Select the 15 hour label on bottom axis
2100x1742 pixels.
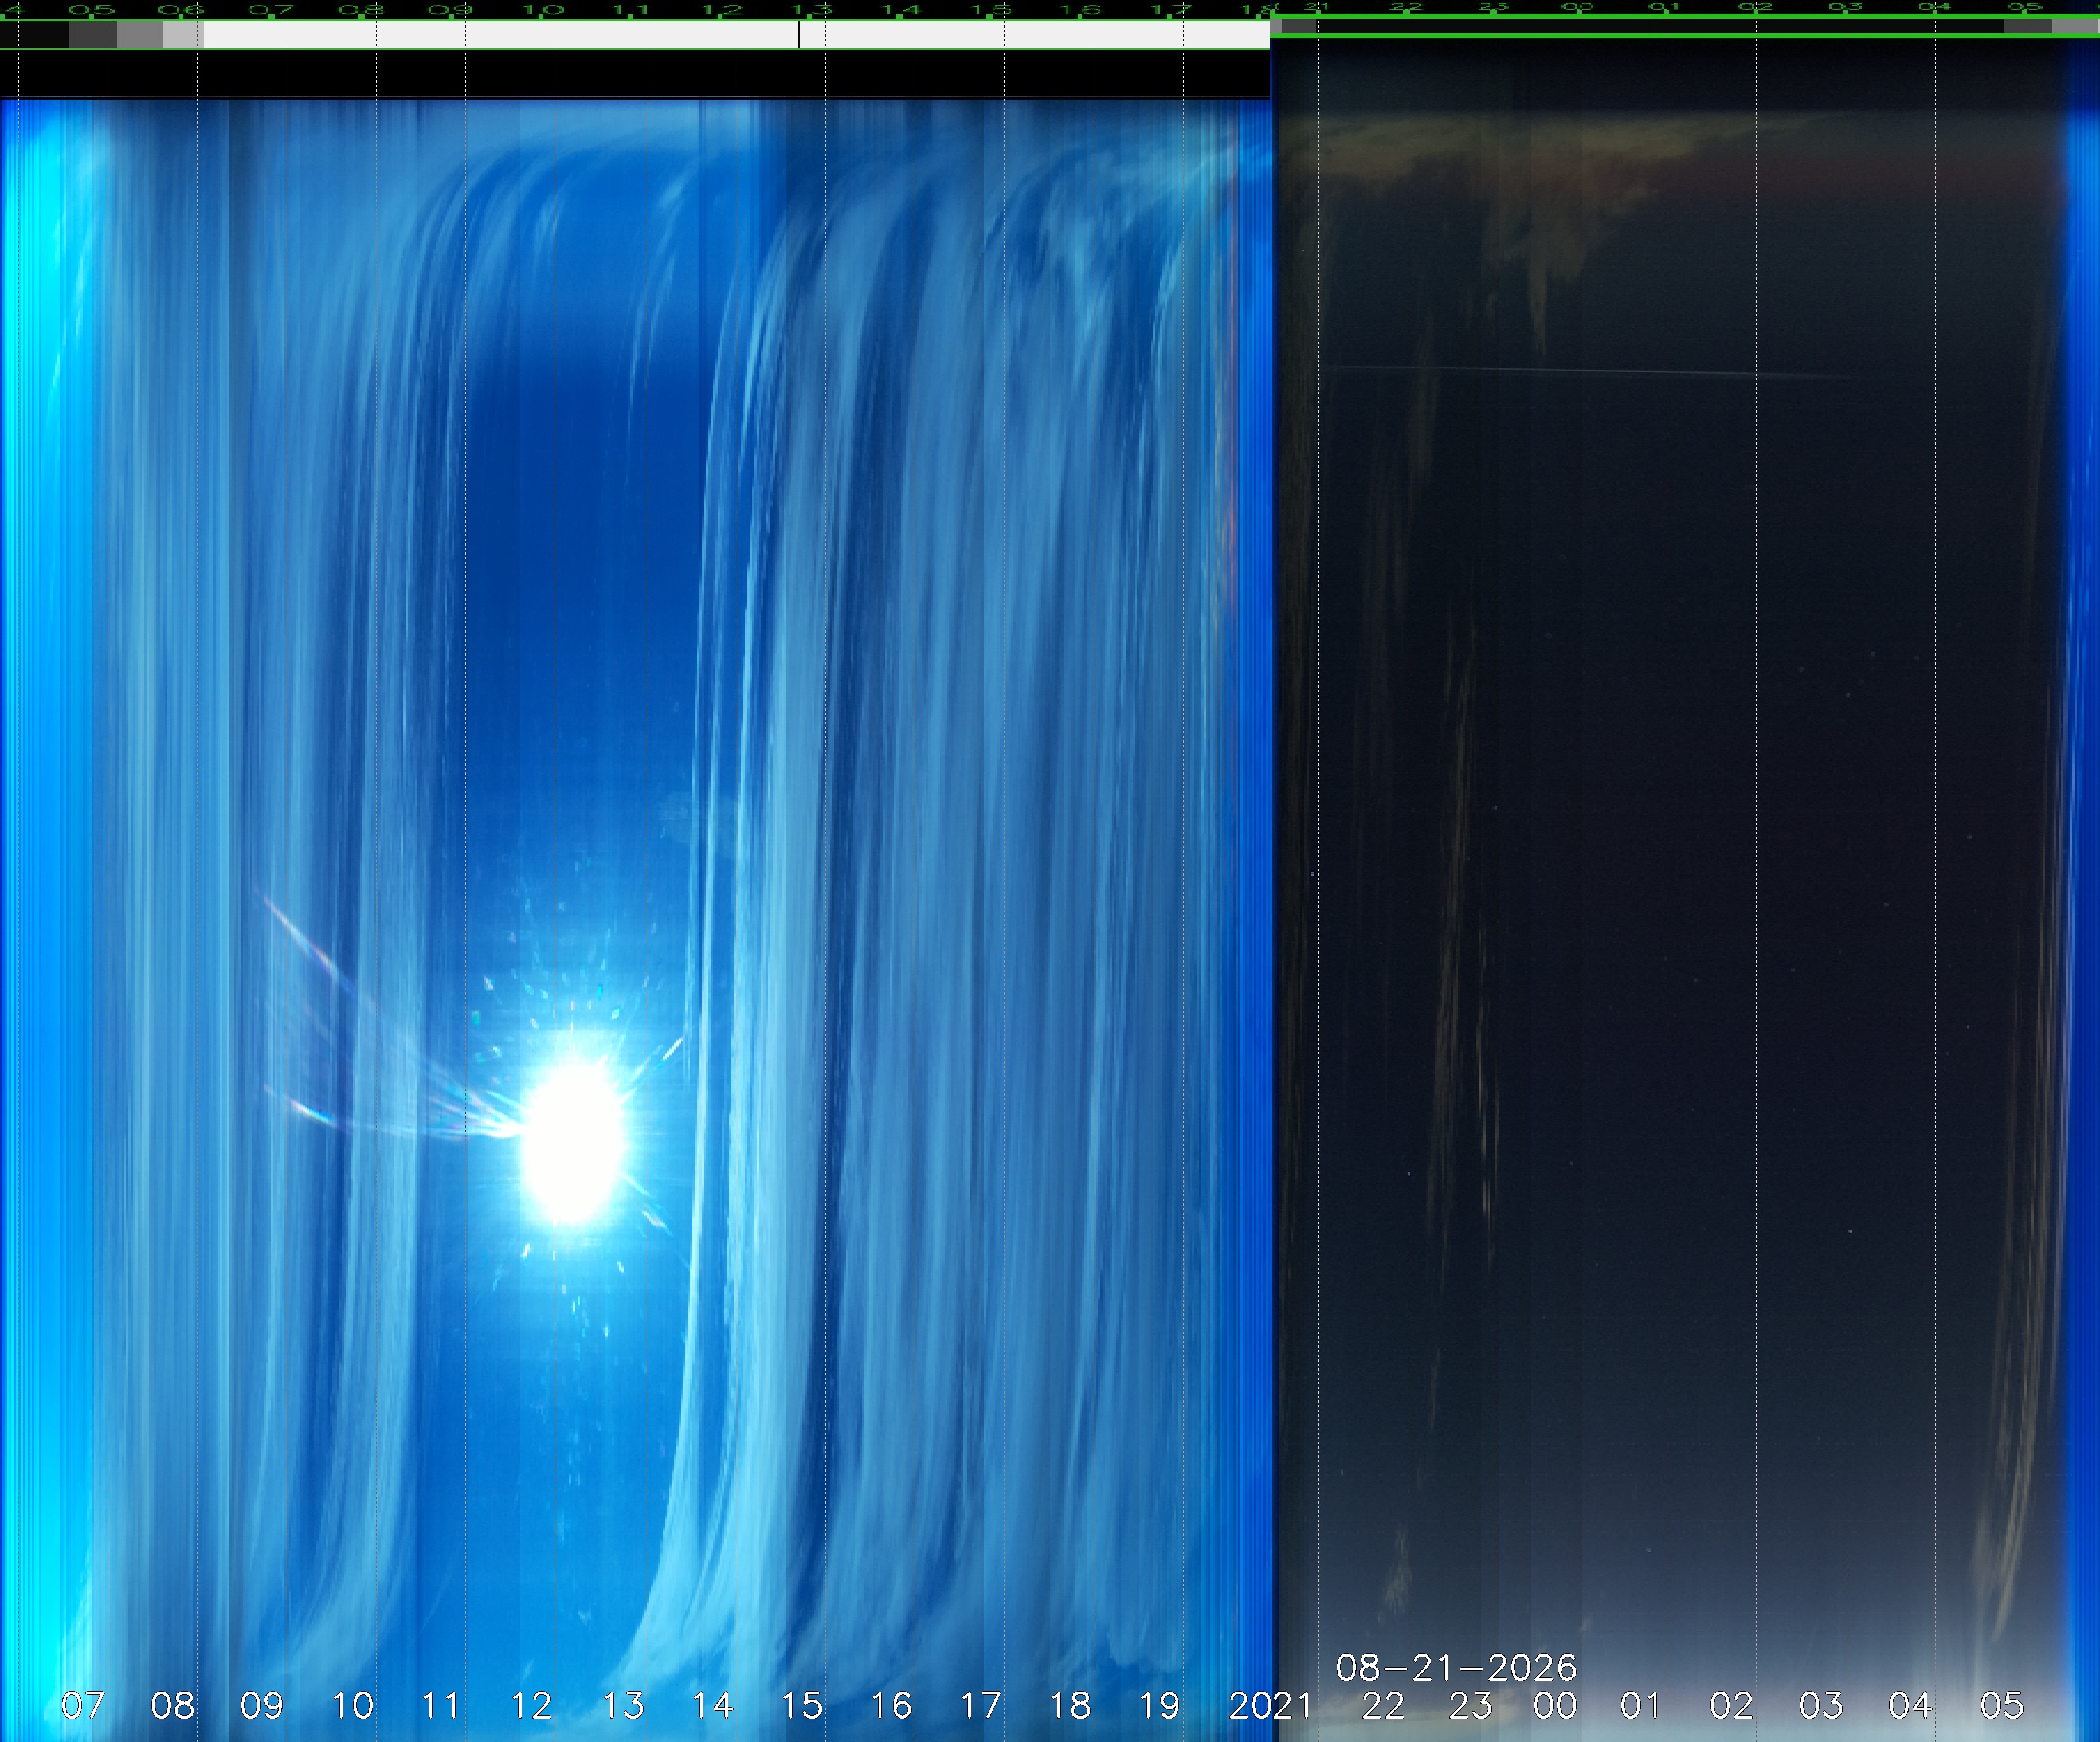tap(802, 1705)
